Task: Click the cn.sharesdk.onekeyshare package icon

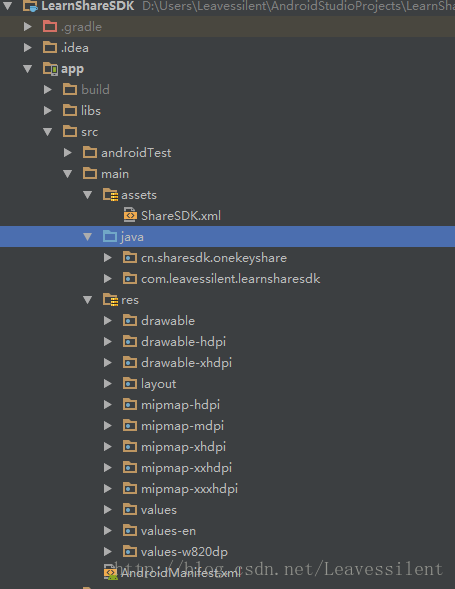Action: (x=130, y=258)
